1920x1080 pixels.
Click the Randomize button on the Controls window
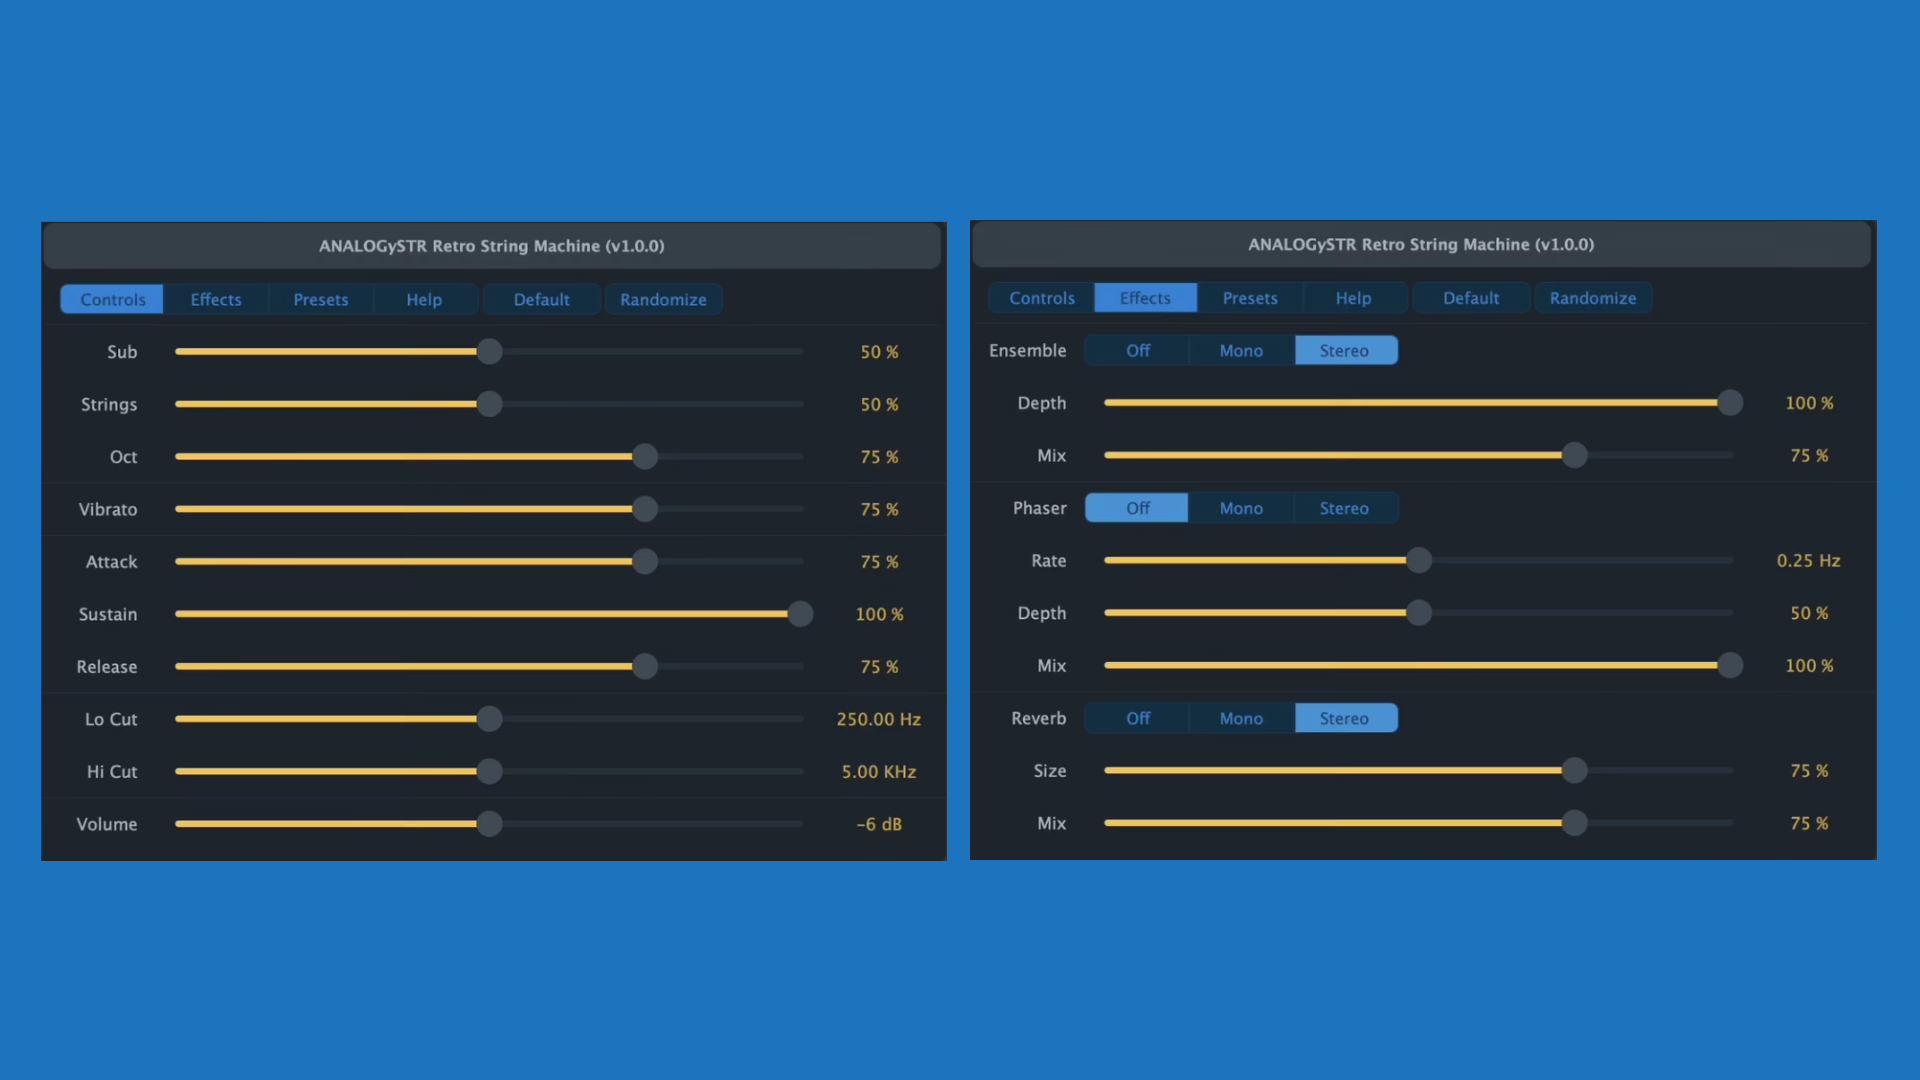coord(663,299)
